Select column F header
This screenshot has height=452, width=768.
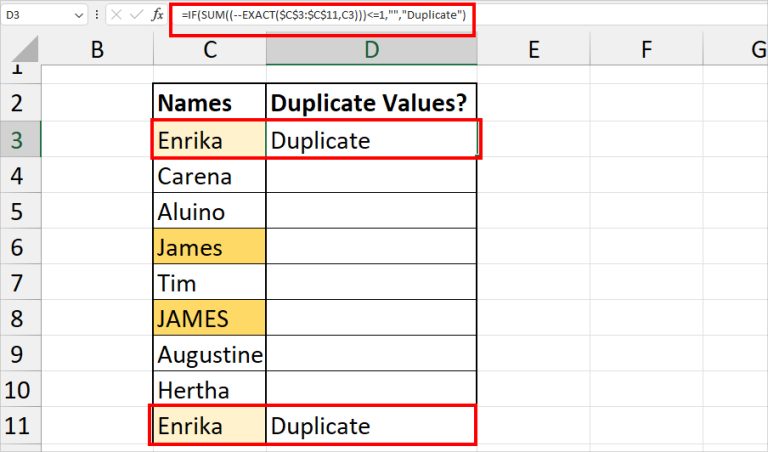(646, 49)
